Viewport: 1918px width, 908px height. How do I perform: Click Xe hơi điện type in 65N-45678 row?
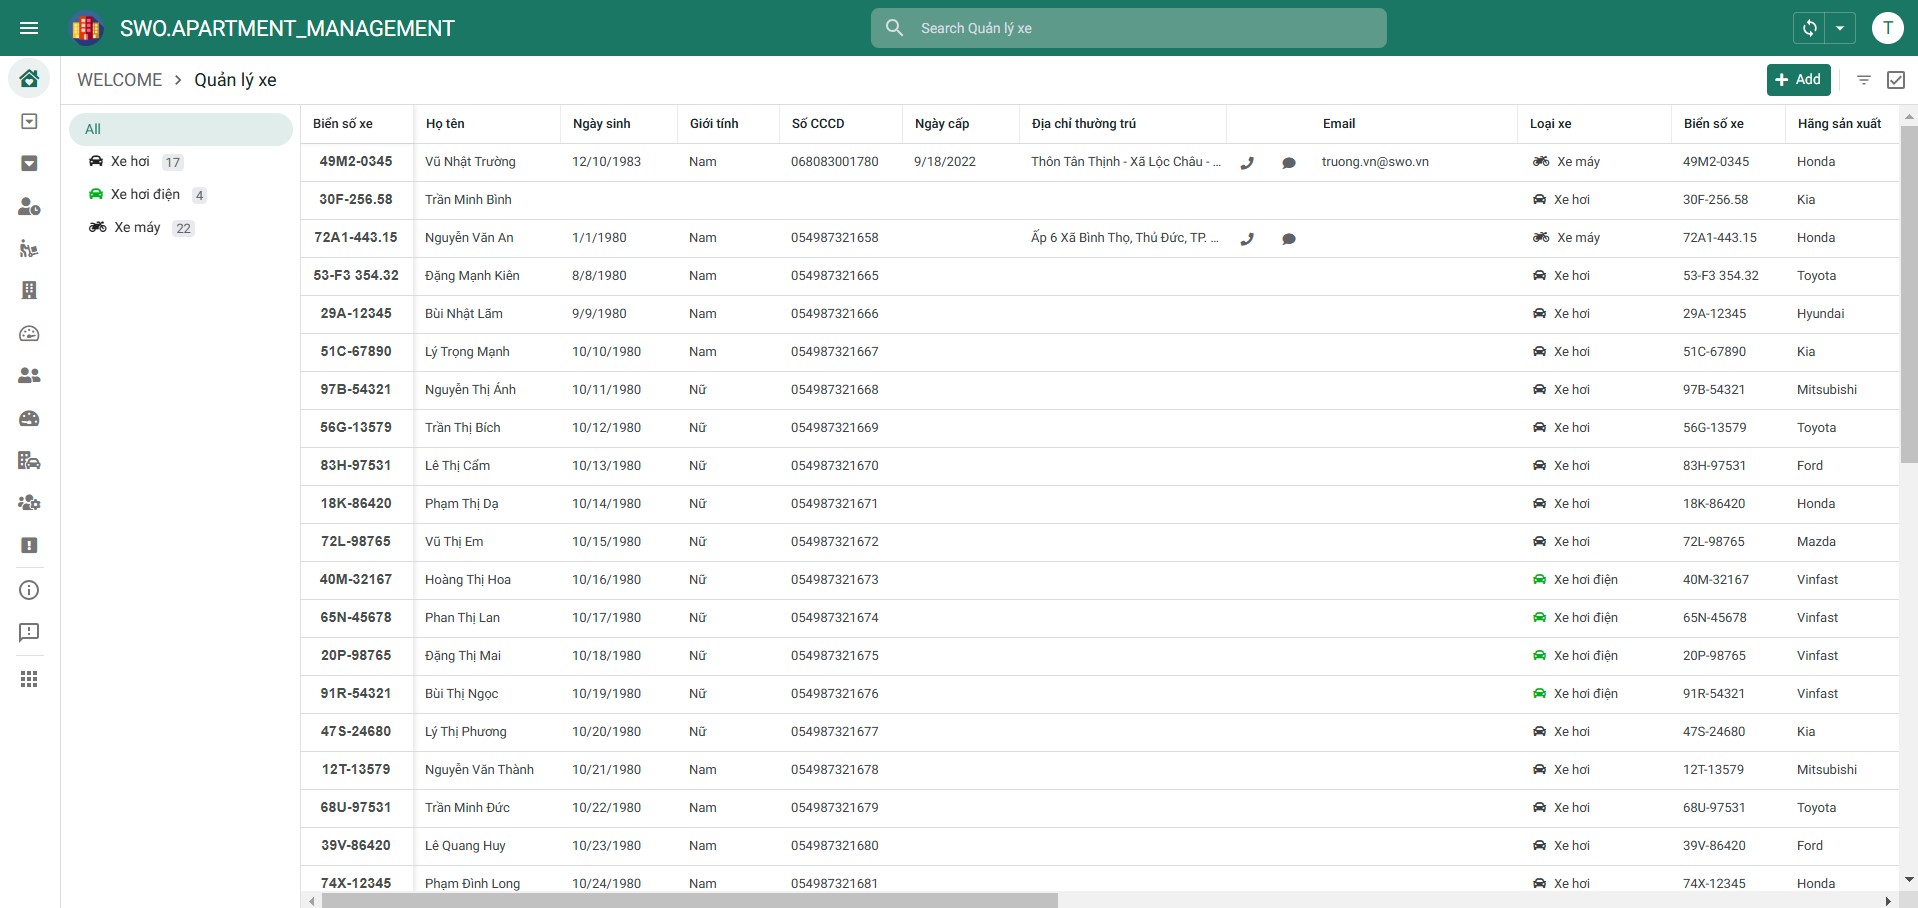coord(1575,618)
